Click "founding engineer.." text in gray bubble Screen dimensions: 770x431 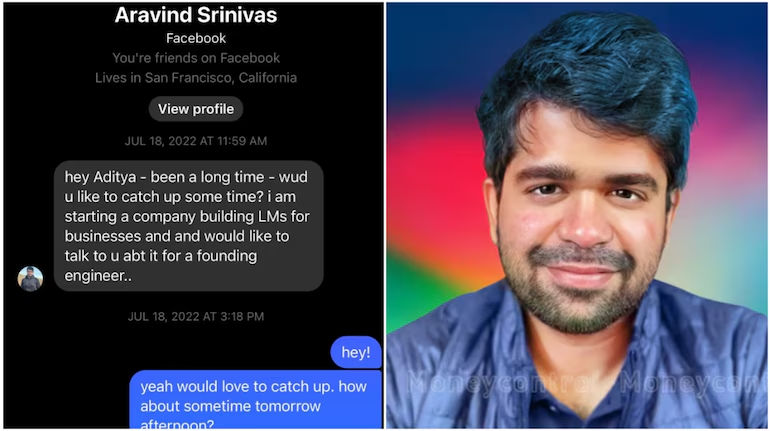pyautogui.click(x=161, y=266)
